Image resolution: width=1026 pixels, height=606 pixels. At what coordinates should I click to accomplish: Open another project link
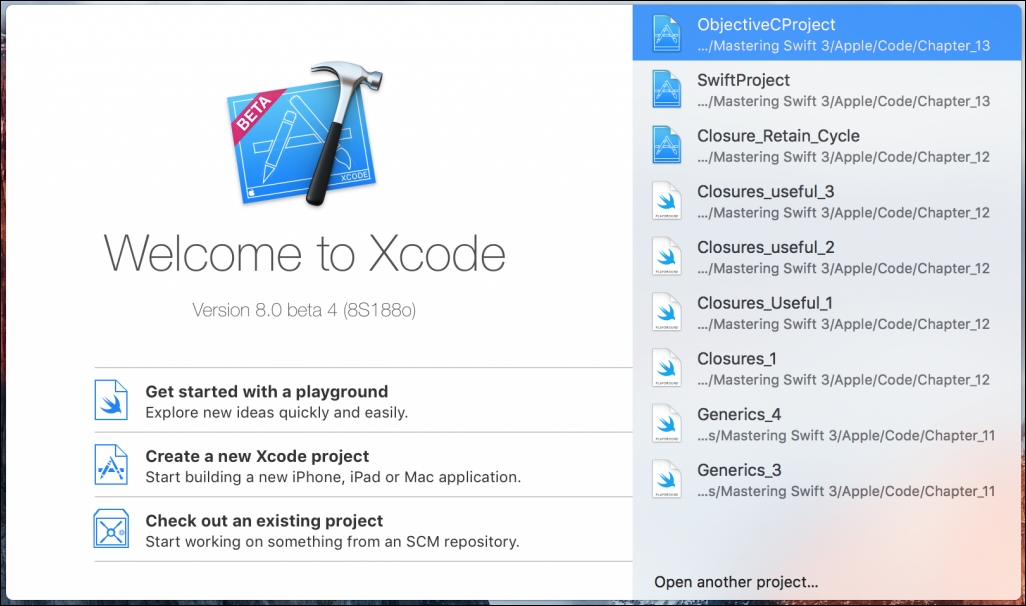(x=736, y=582)
